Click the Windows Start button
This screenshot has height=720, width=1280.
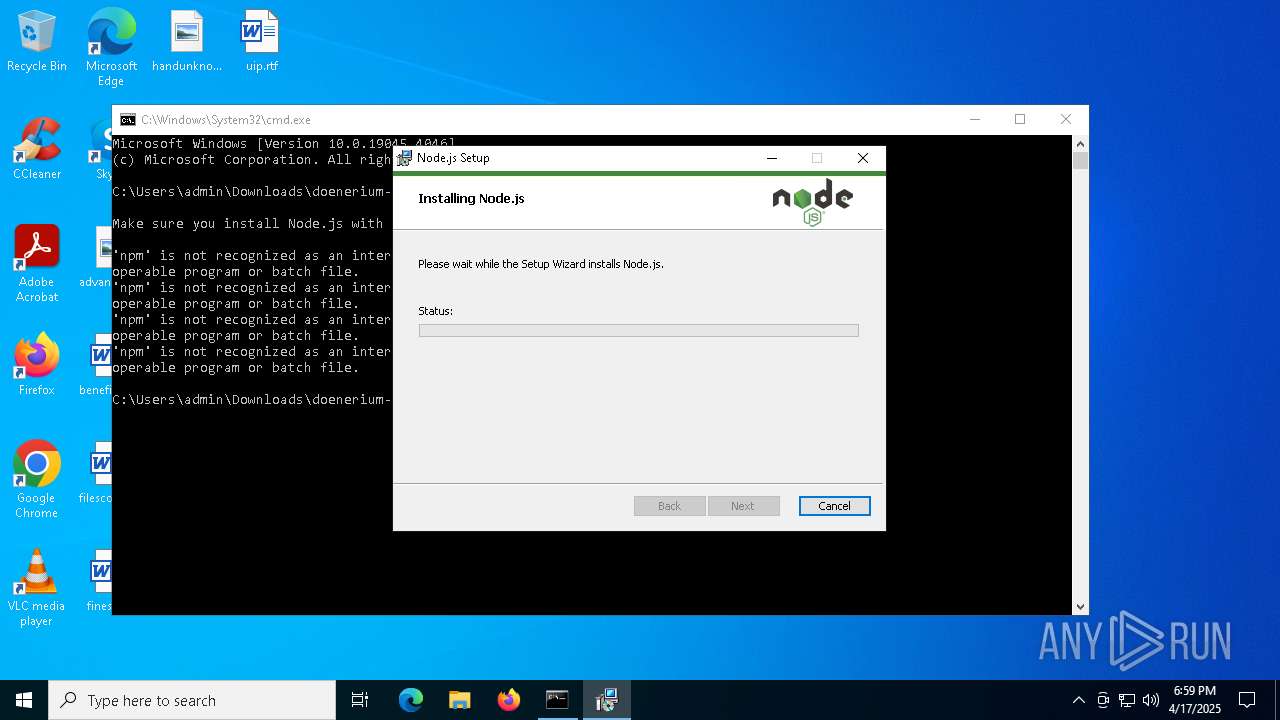pos(24,700)
